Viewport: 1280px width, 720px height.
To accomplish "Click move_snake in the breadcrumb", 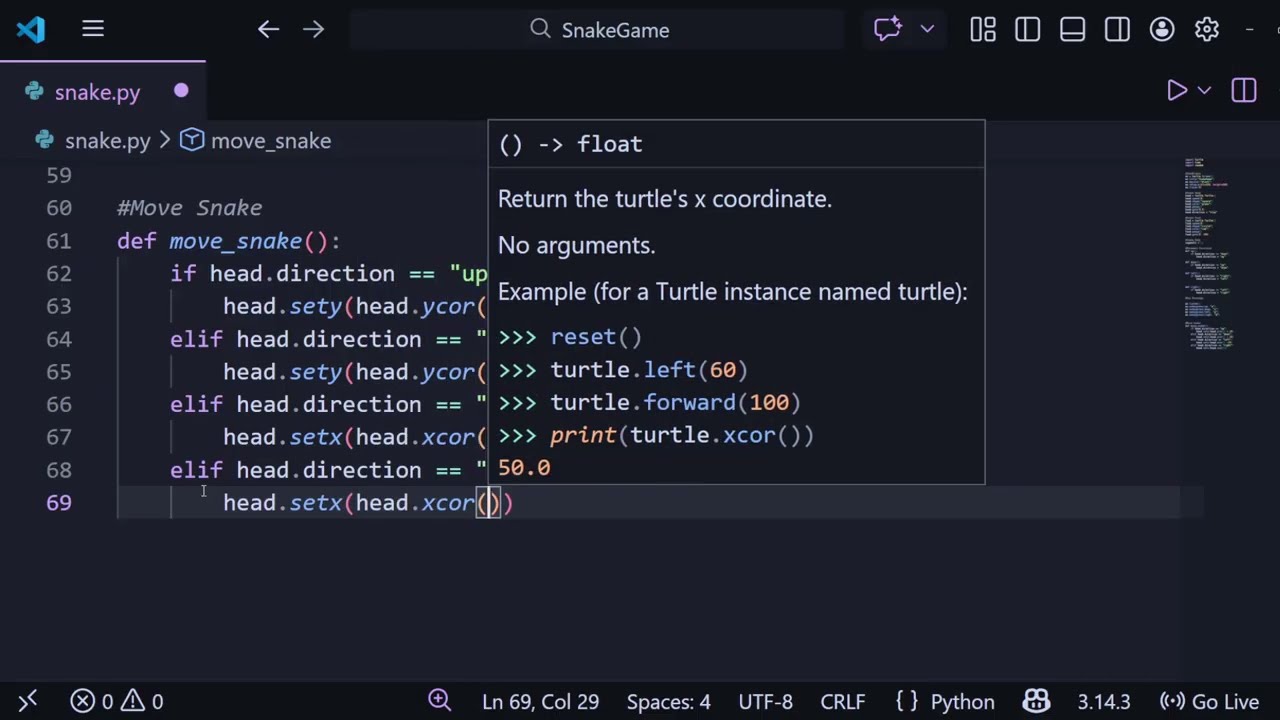I will click(x=270, y=141).
